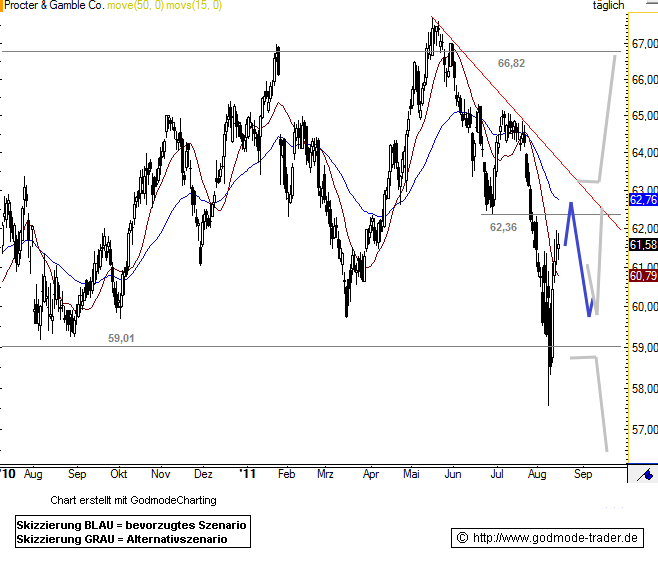Viewport: 658px width, 566px height.
Task: Click the 66,82 resistance level label
Action: [x=511, y=63]
